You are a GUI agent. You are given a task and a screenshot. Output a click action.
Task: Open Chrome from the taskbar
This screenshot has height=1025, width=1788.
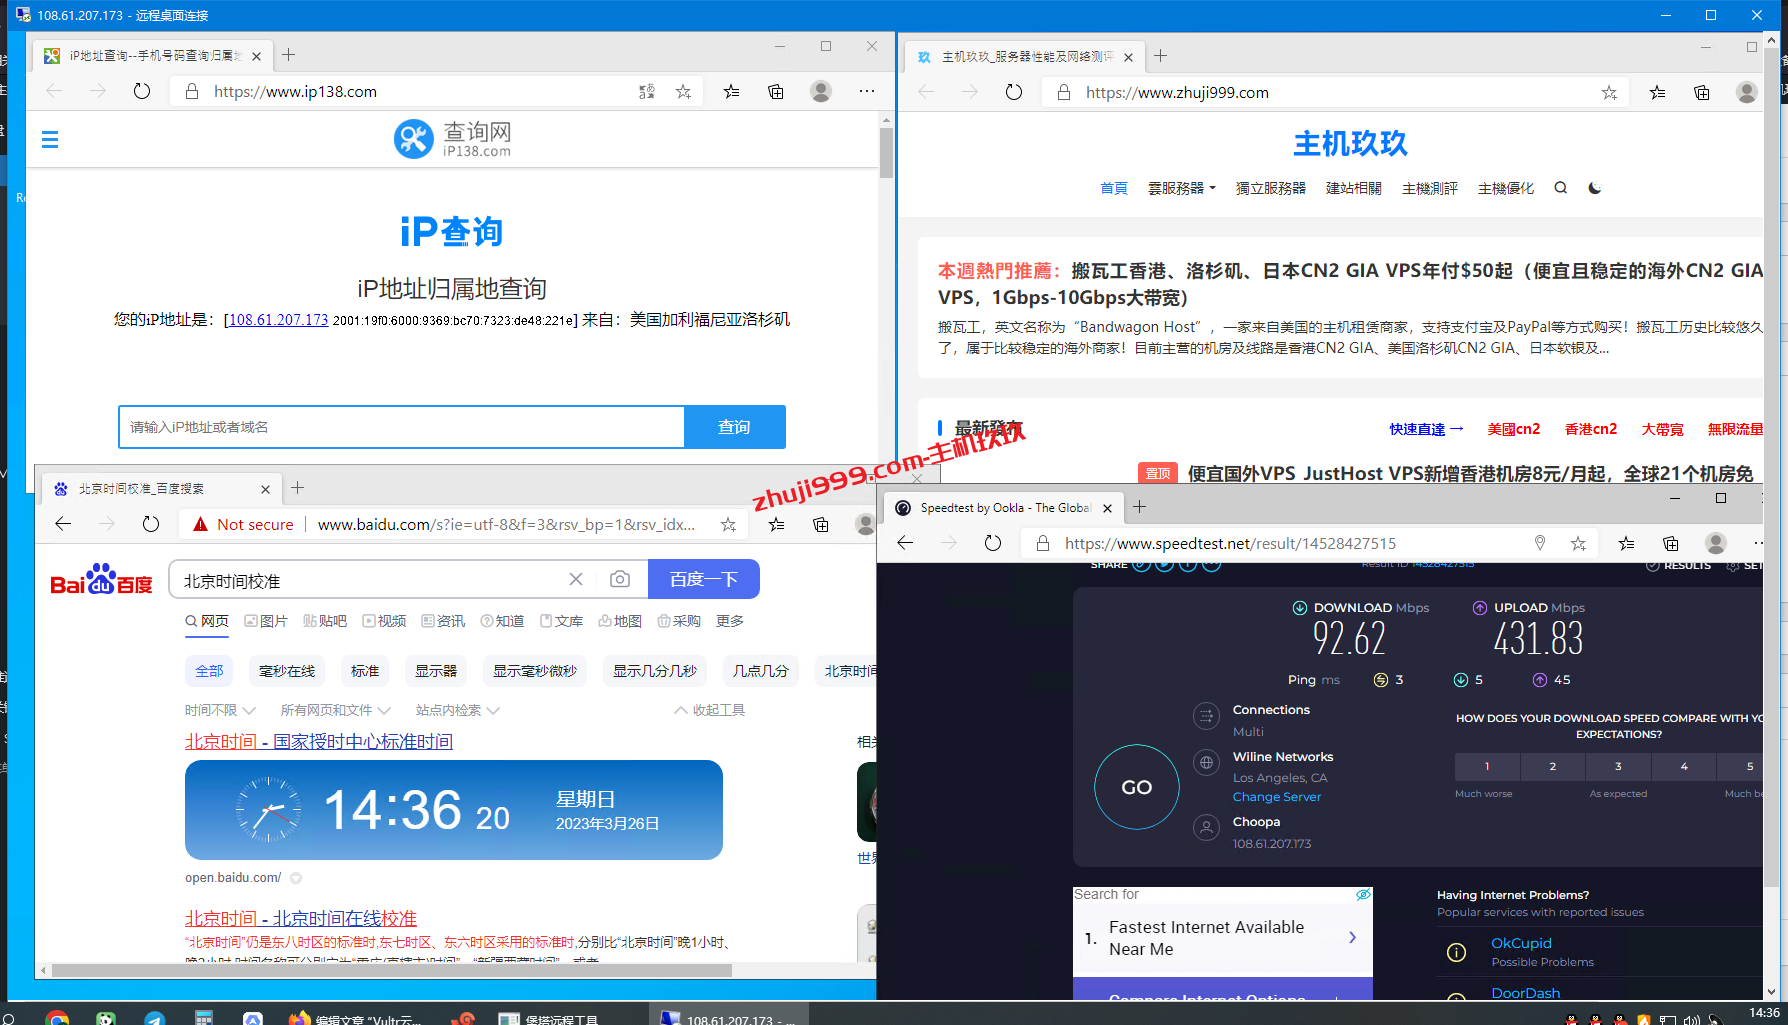(57, 1017)
